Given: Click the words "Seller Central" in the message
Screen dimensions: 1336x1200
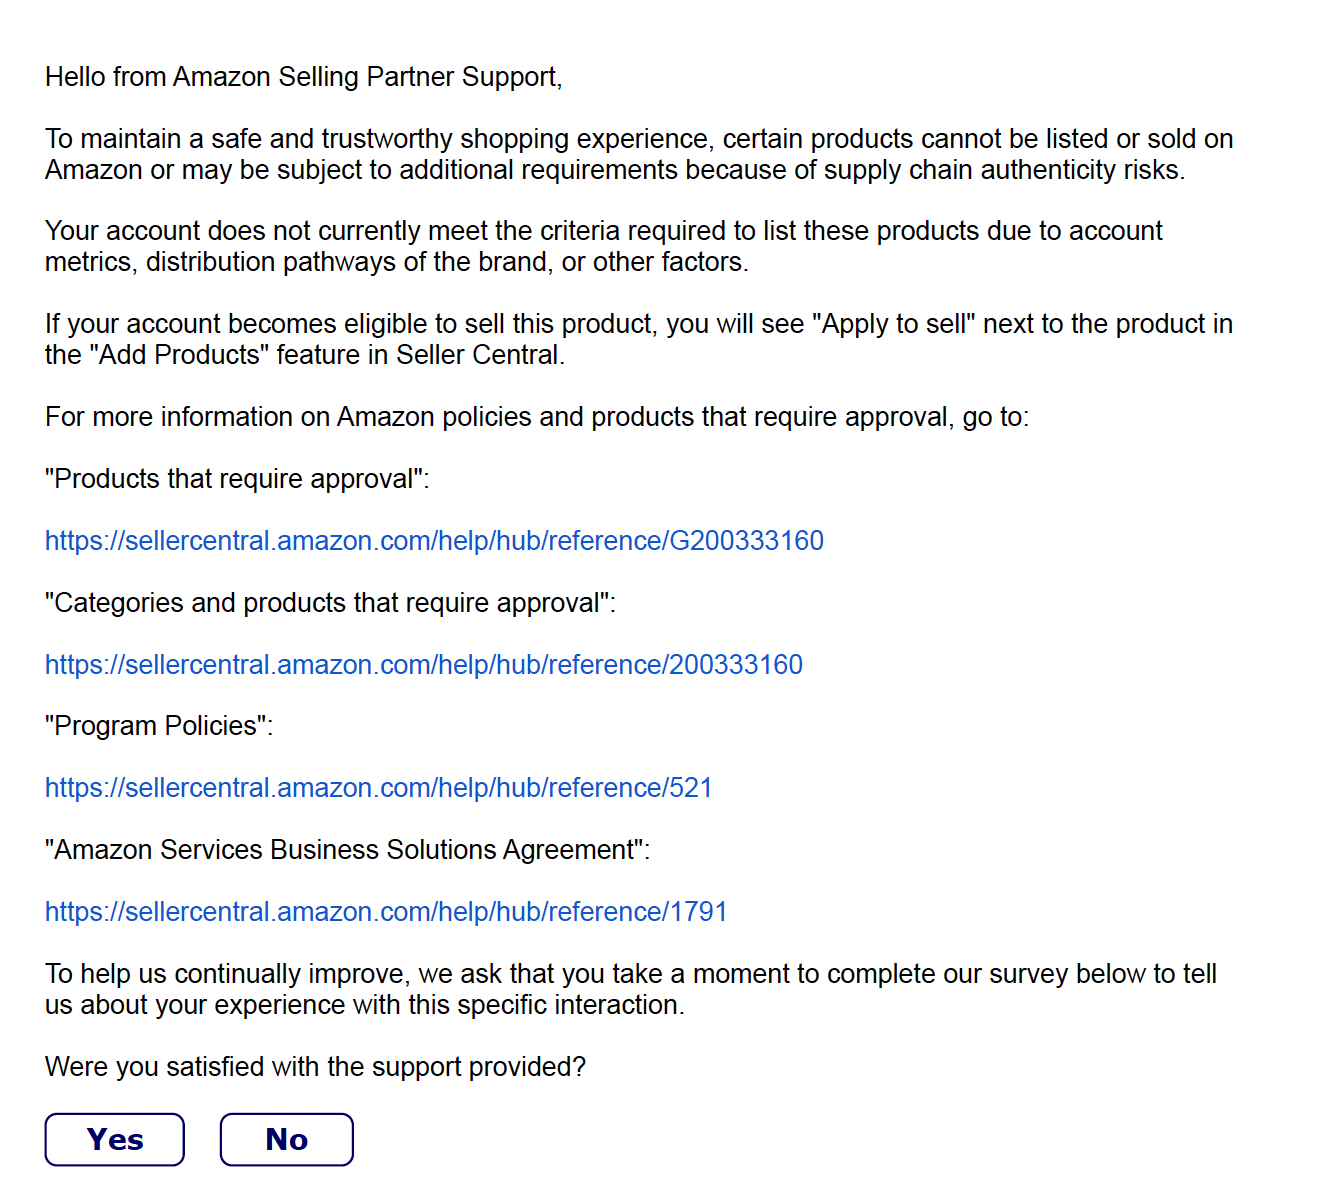Looking at the screenshot, I should [479, 355].
